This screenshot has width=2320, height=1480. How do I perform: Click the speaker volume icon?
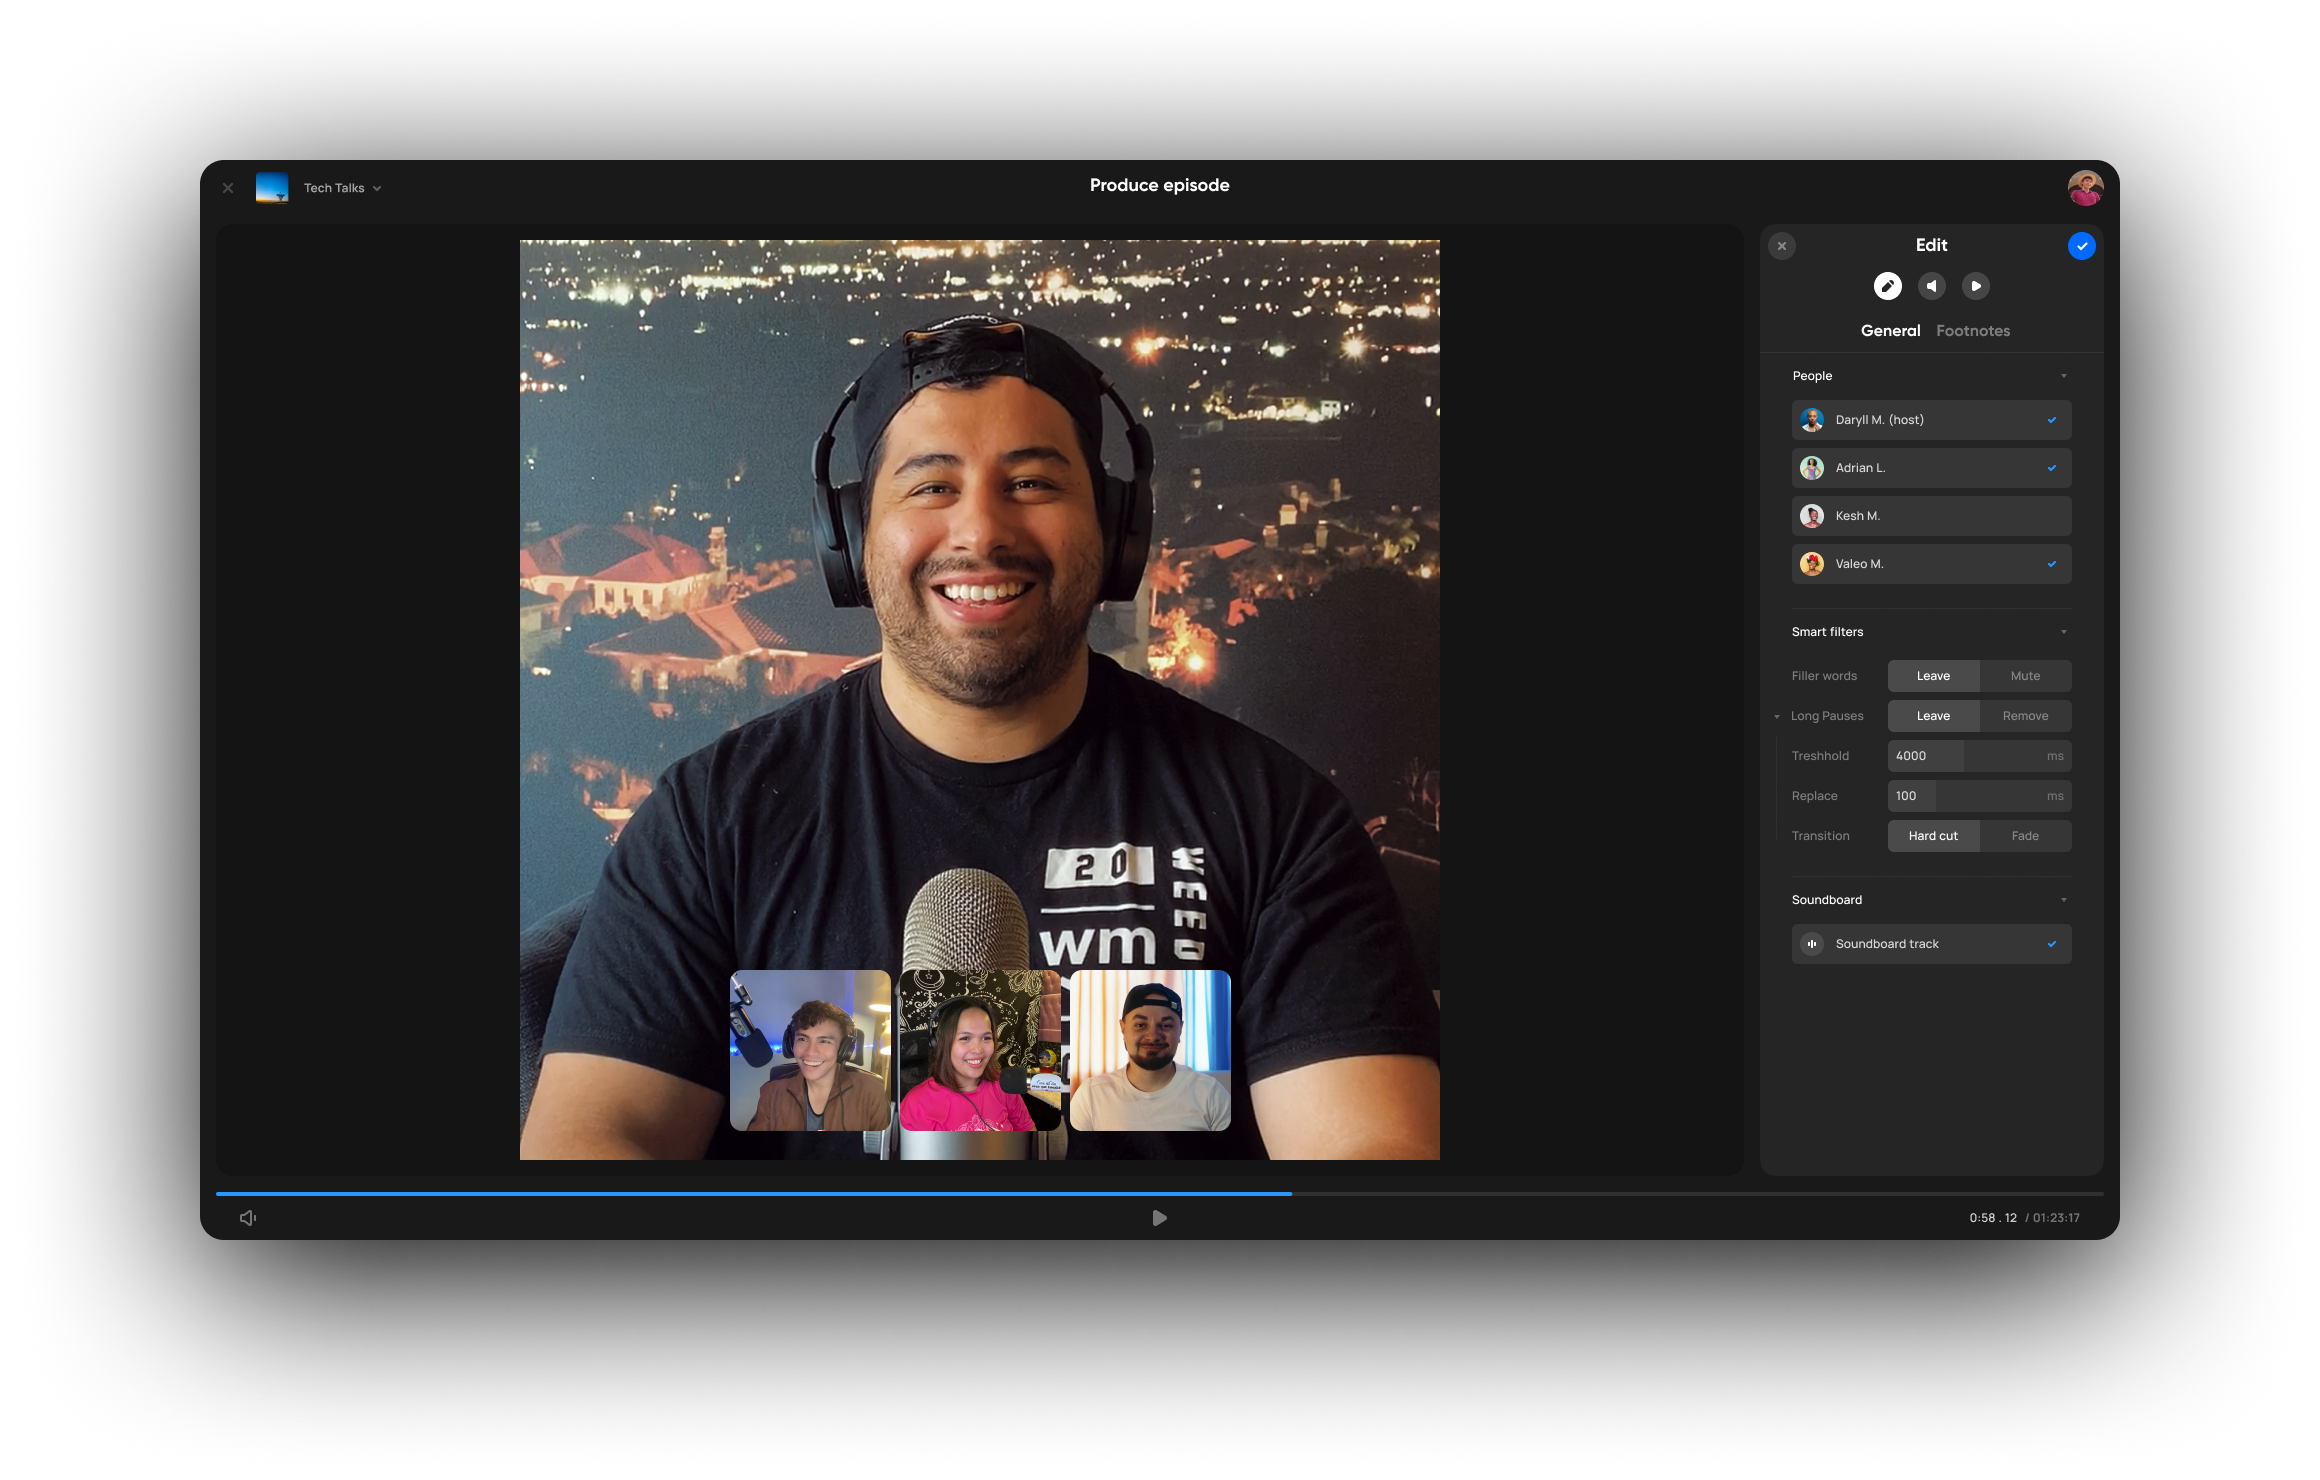pos(248,1217)
